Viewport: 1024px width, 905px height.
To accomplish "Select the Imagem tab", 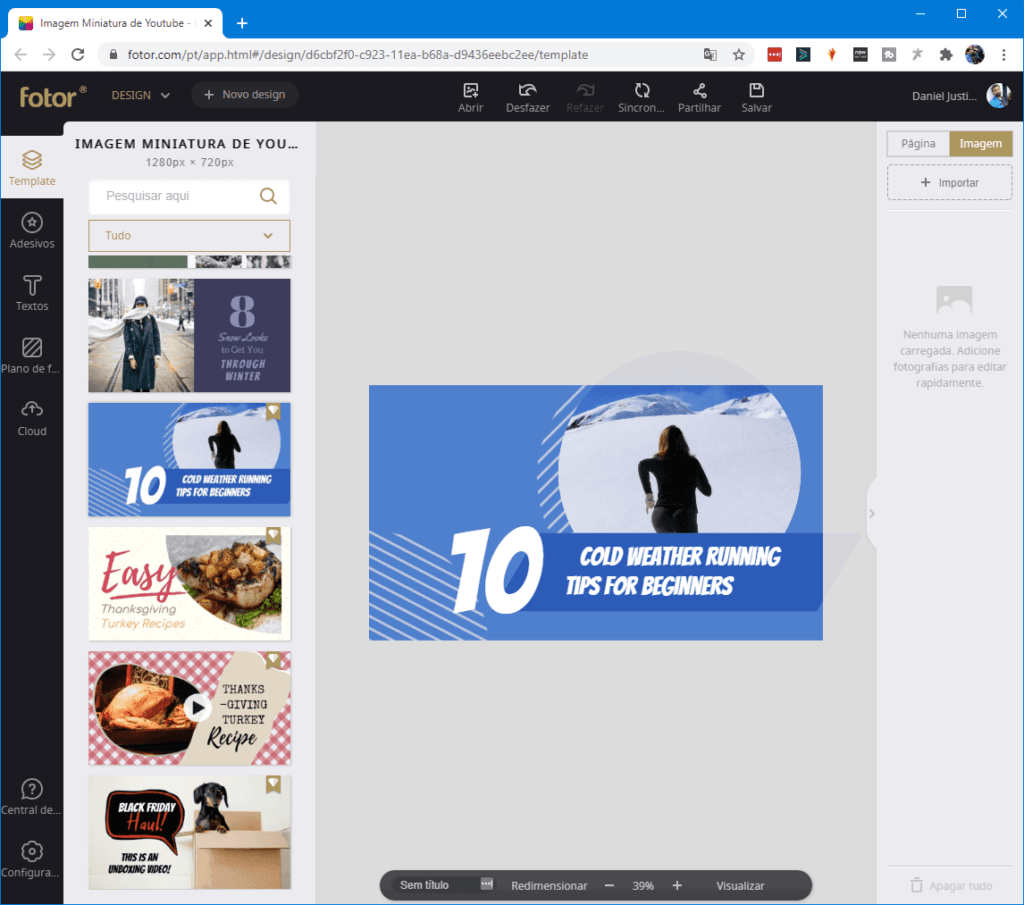I will click(x=981, y=143).
